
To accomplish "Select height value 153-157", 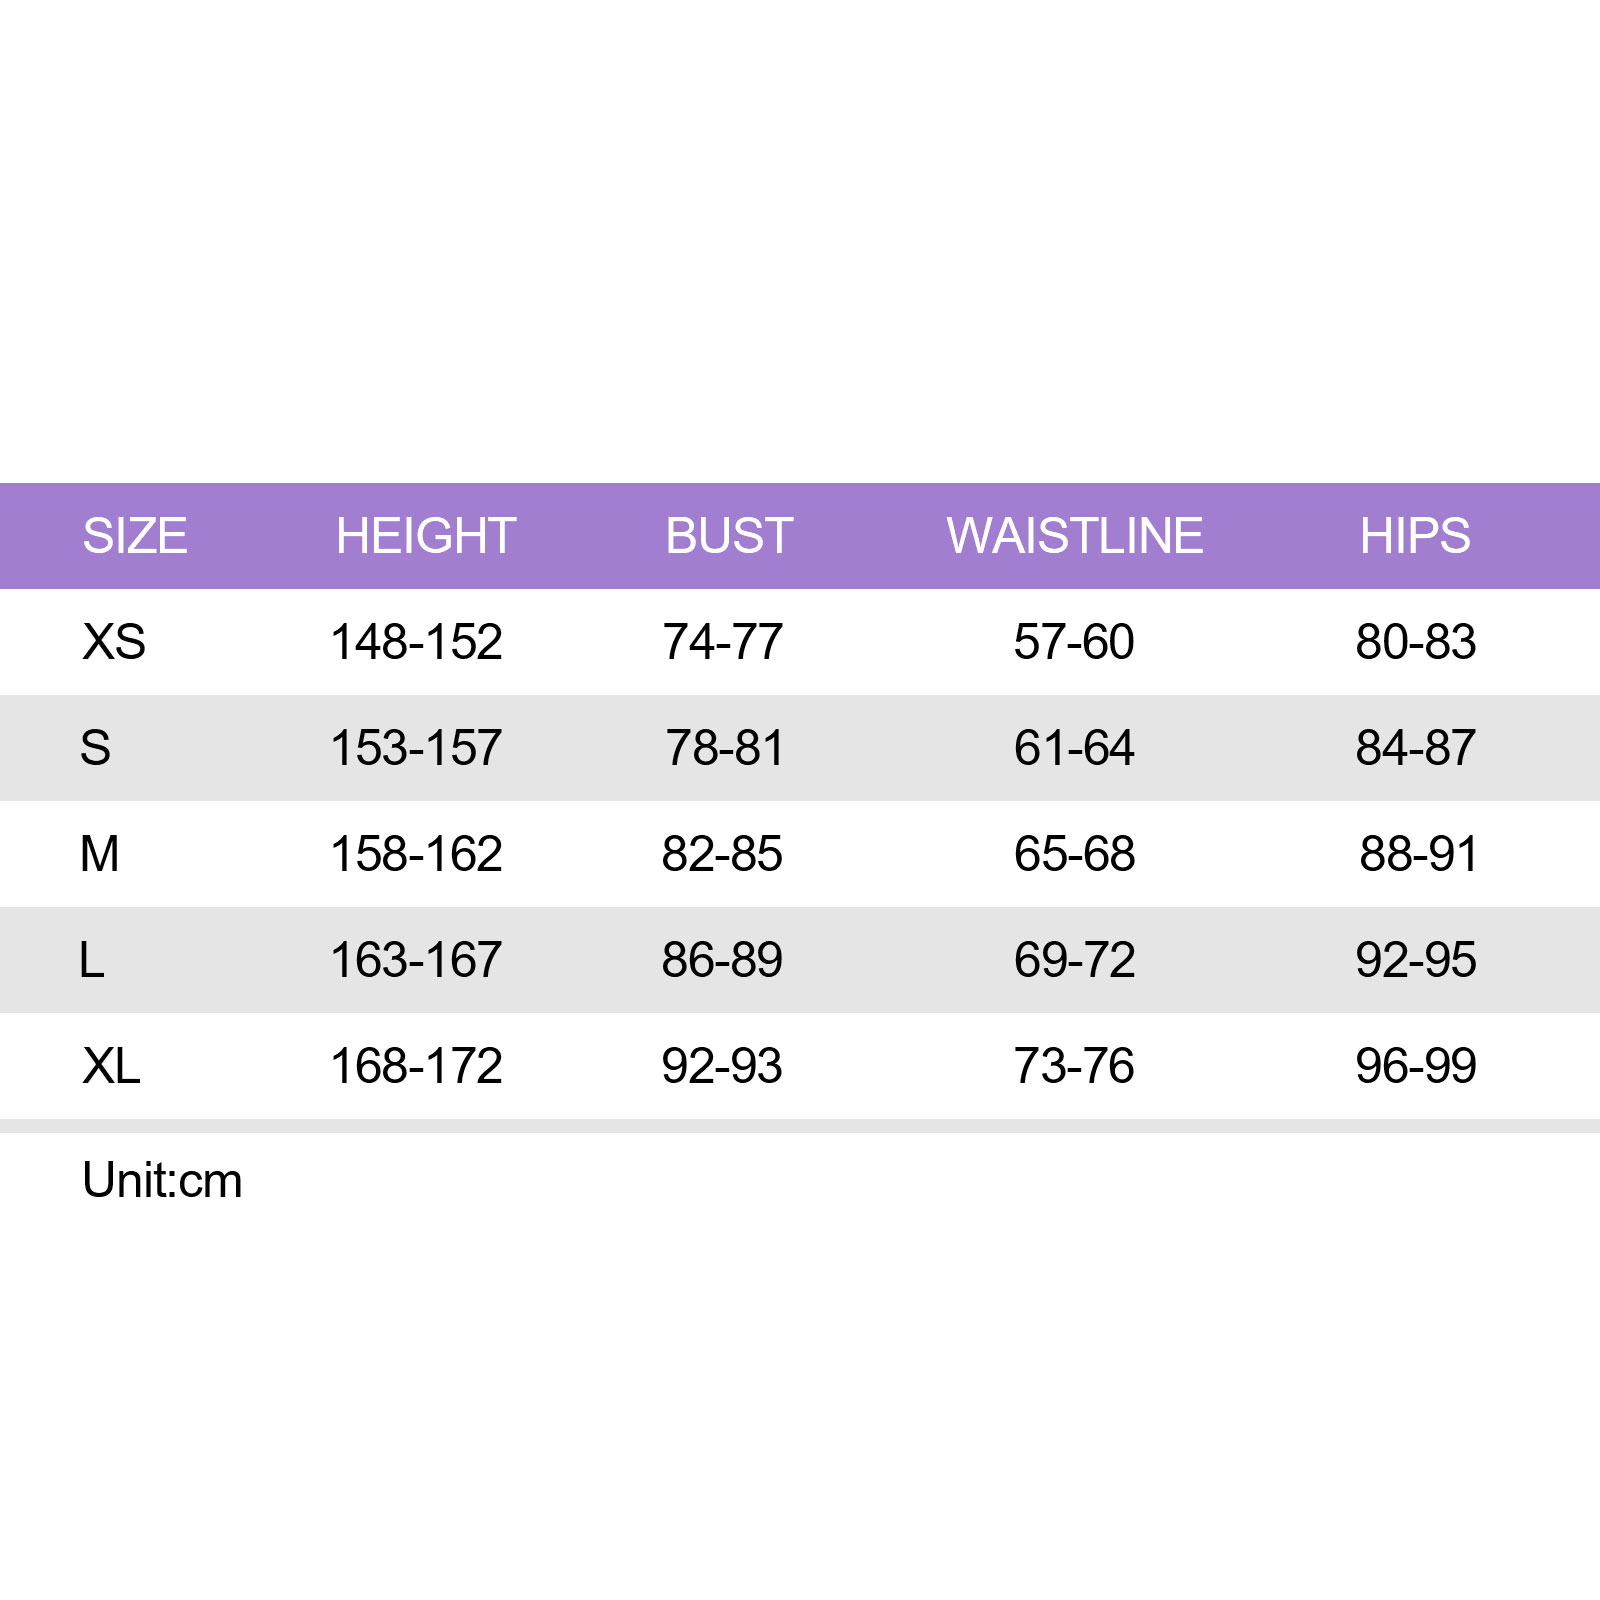I will (416, 748).
